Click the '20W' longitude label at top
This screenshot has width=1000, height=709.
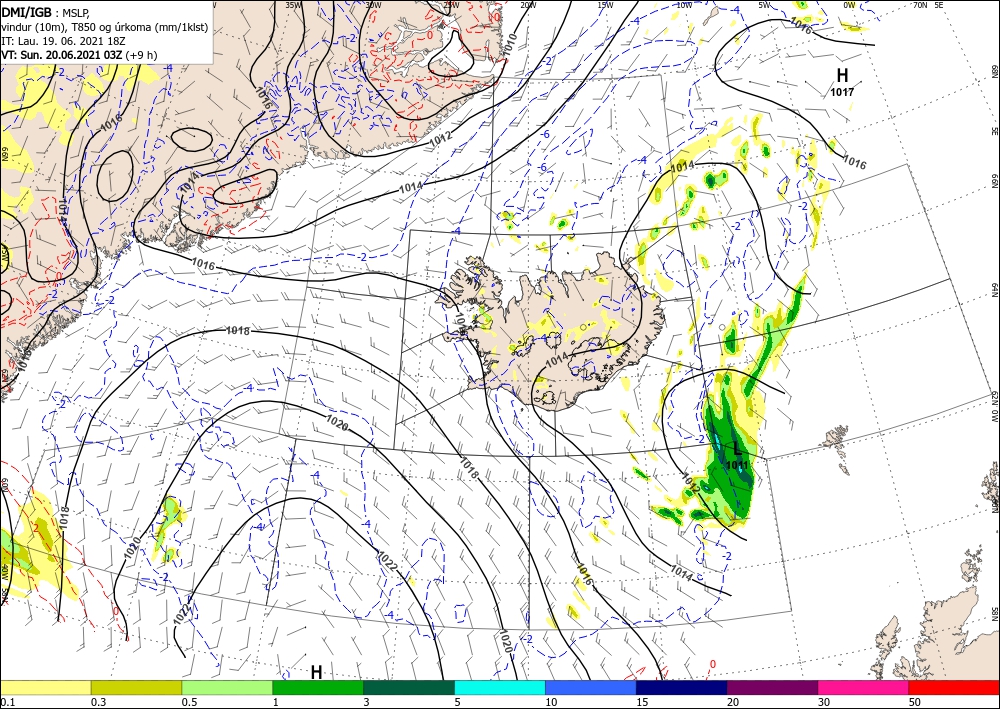pos(527,5)
